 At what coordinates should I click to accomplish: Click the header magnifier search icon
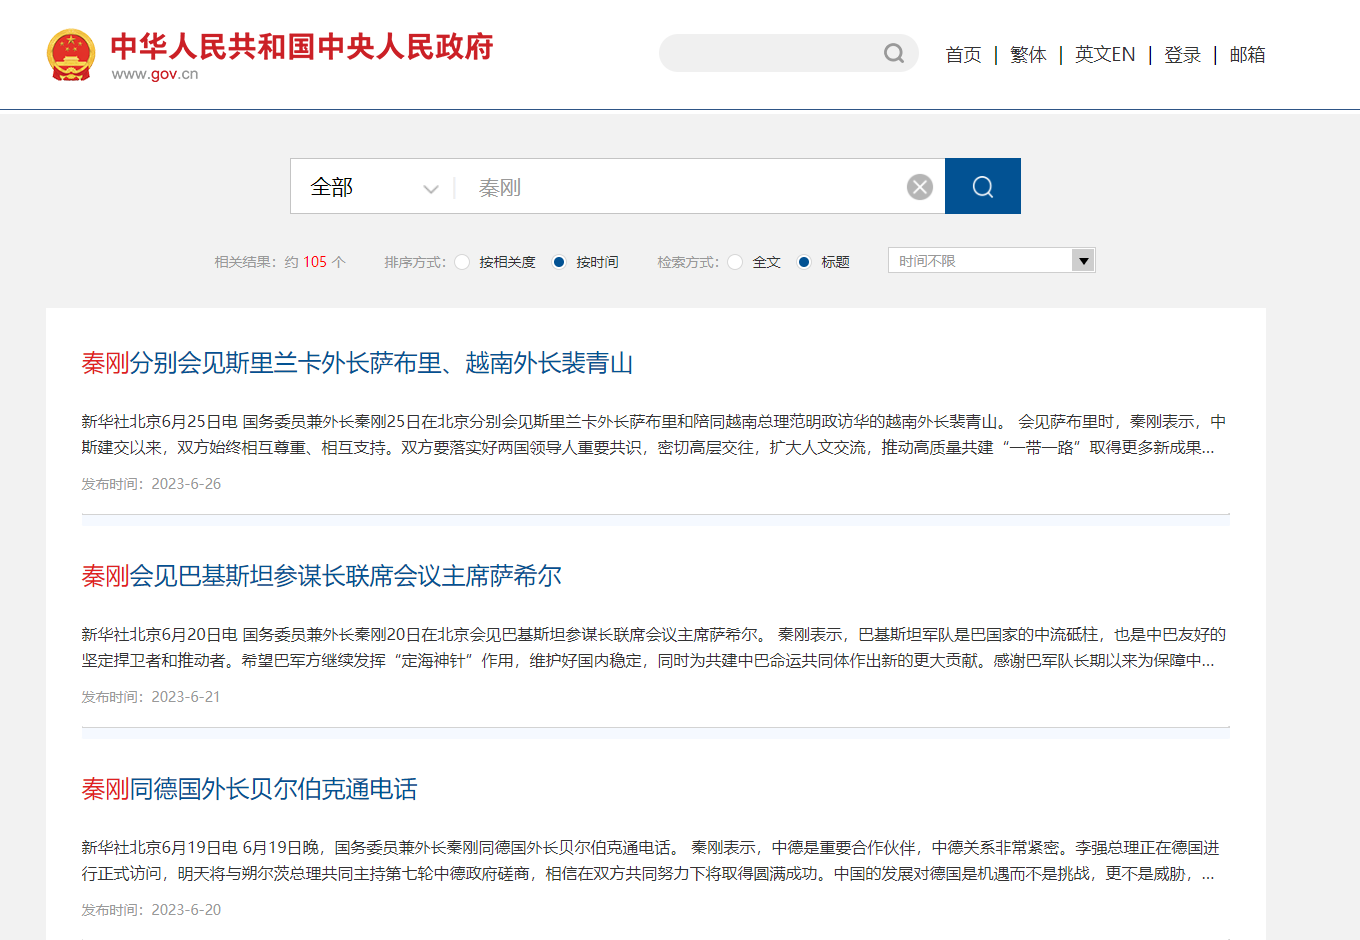[893, 53]
